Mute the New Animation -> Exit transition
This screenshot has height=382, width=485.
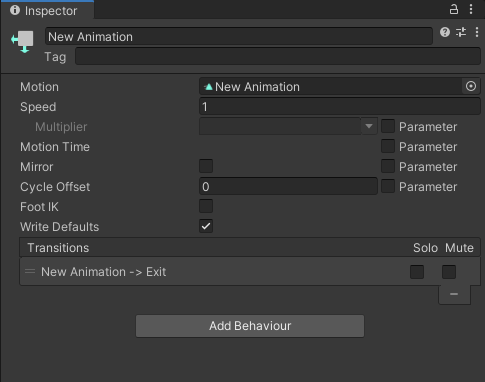(x=449, y=272)
